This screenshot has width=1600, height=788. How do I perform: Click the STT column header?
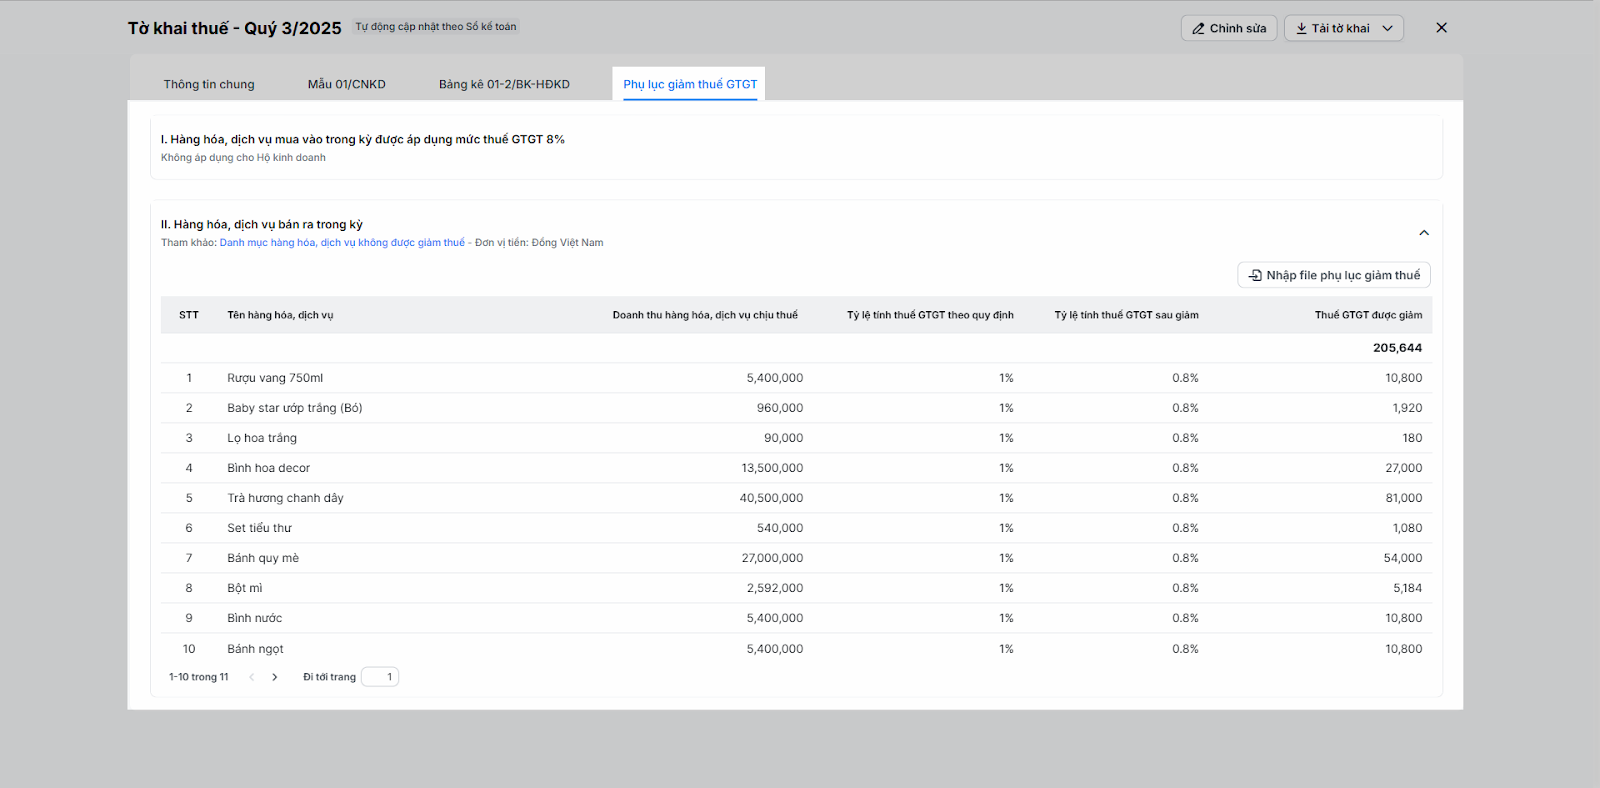coord(189,315)
